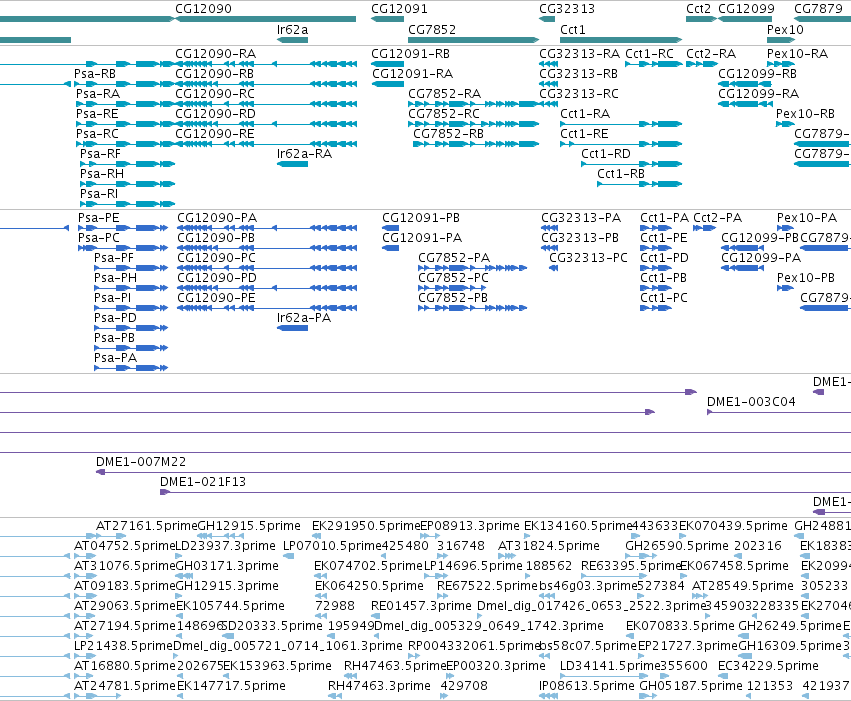Viewport: 851px width, 701px height.
Task: Click protein Psa-PE label
Action: [x=98, y=218]
